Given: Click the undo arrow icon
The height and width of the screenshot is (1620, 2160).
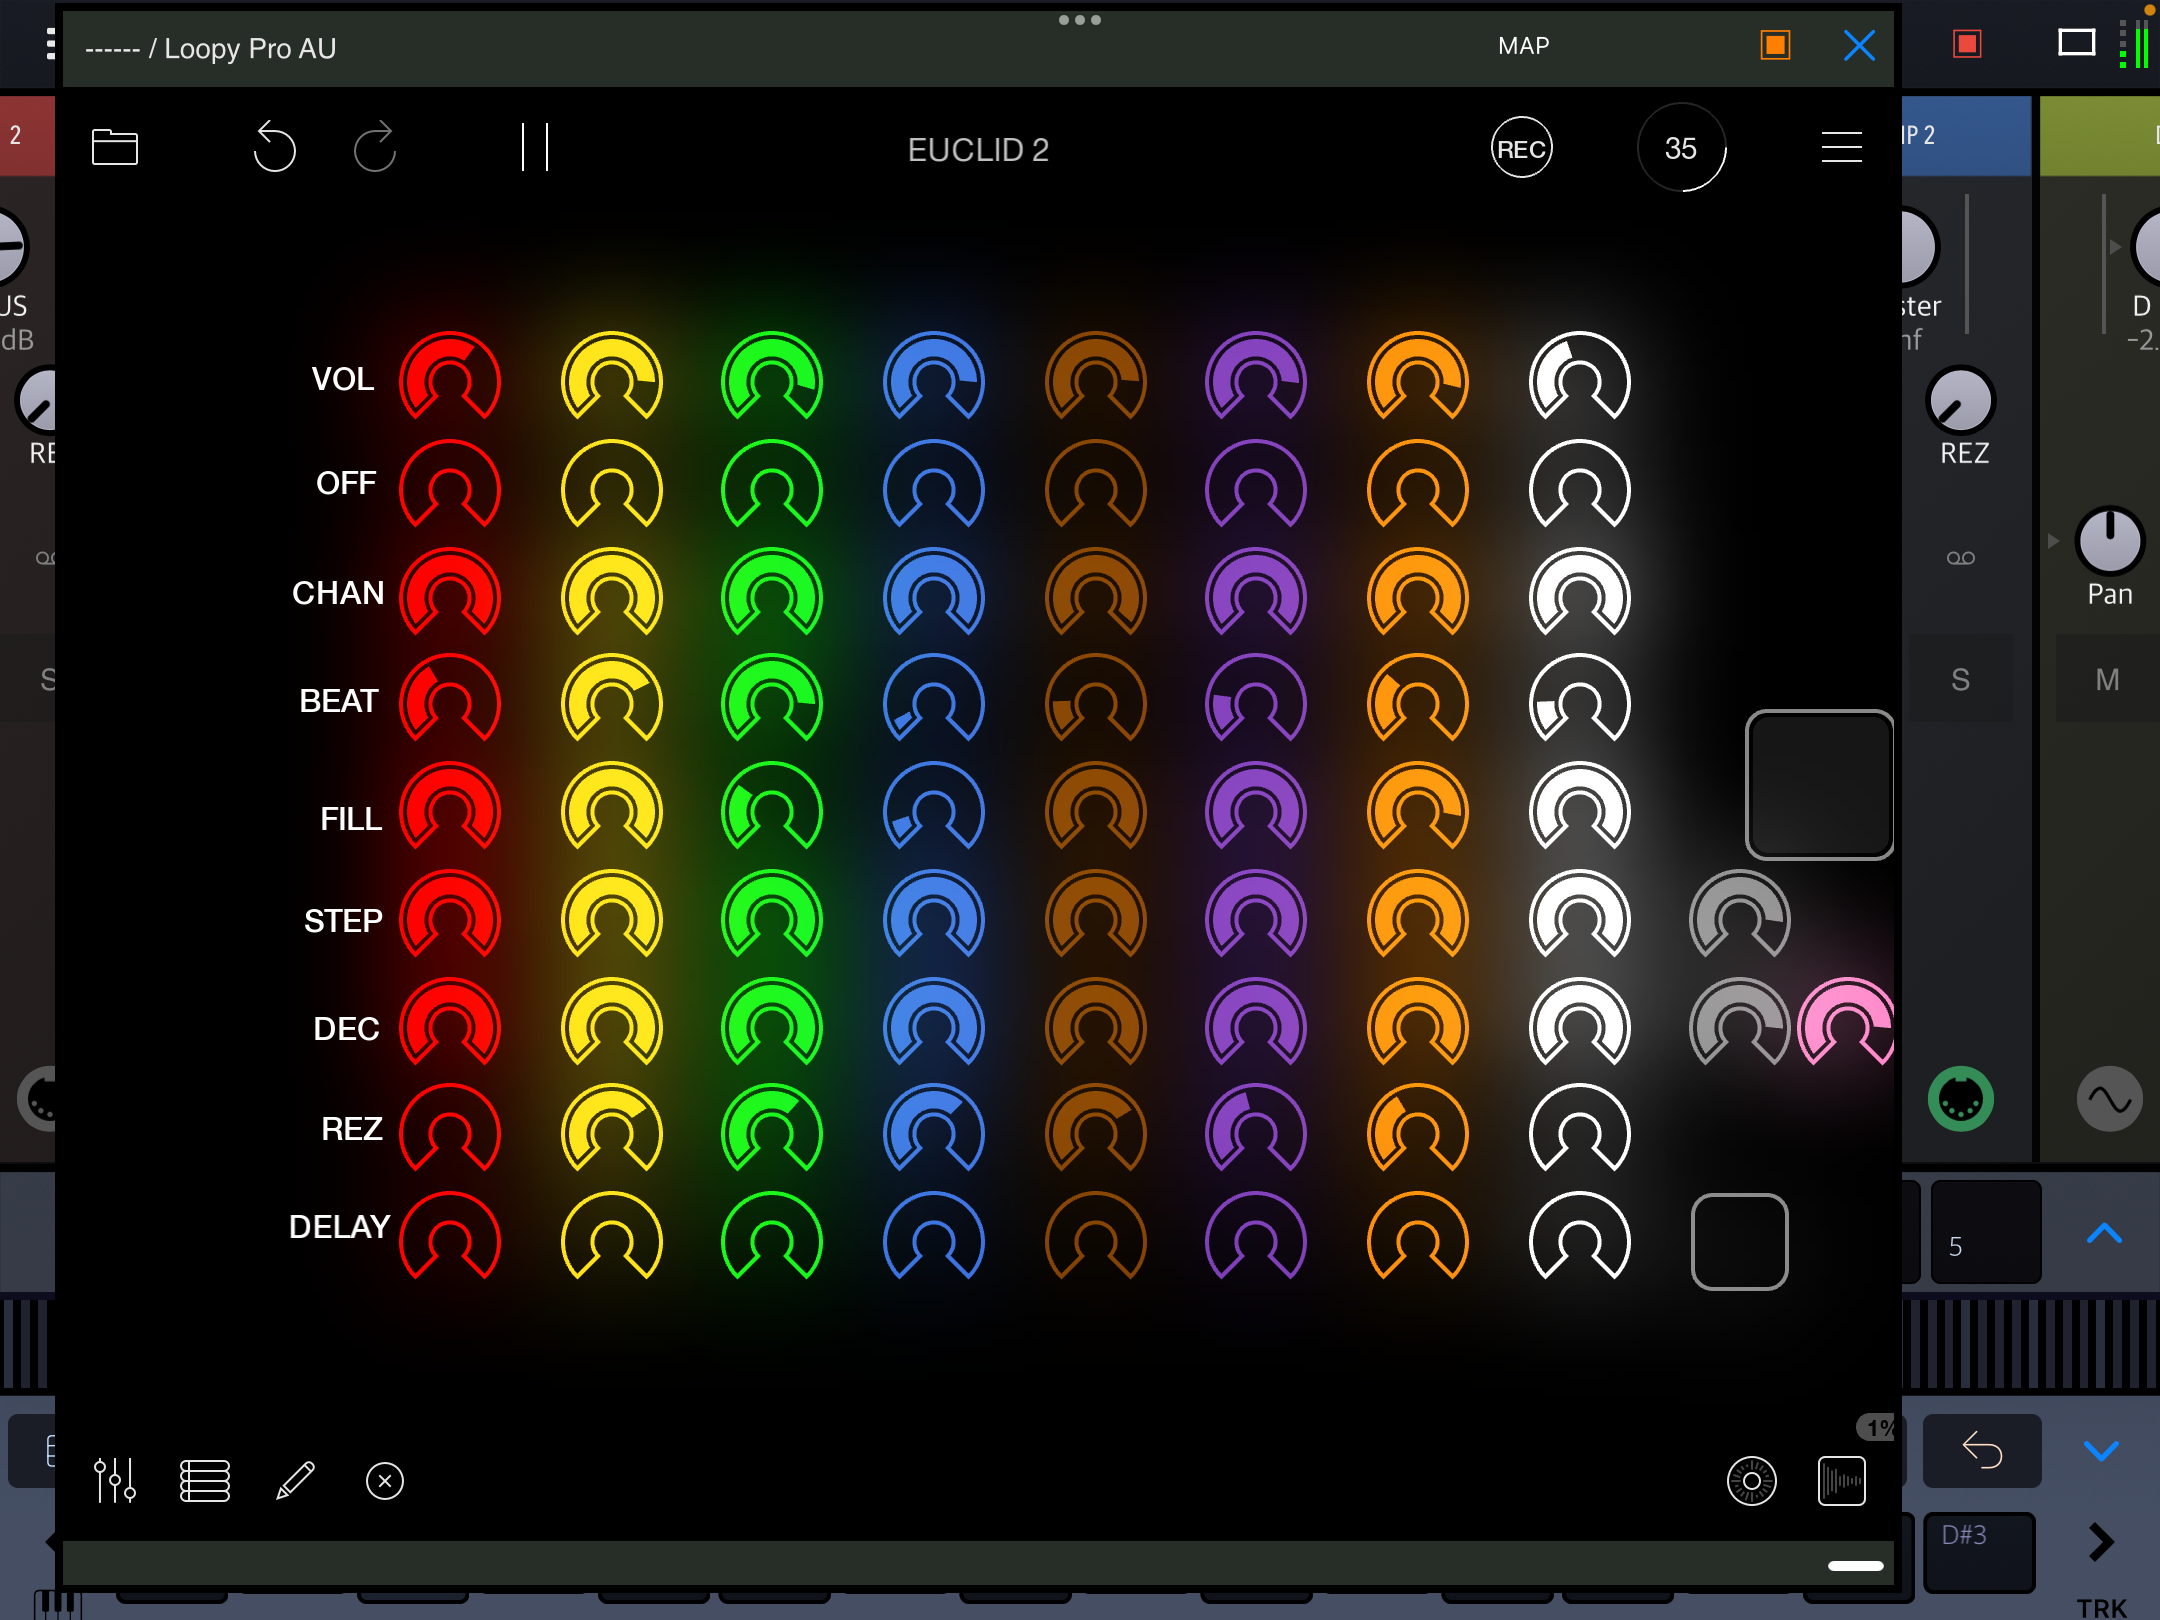Looking at the screenshot, I should click(x=274, y=148).
